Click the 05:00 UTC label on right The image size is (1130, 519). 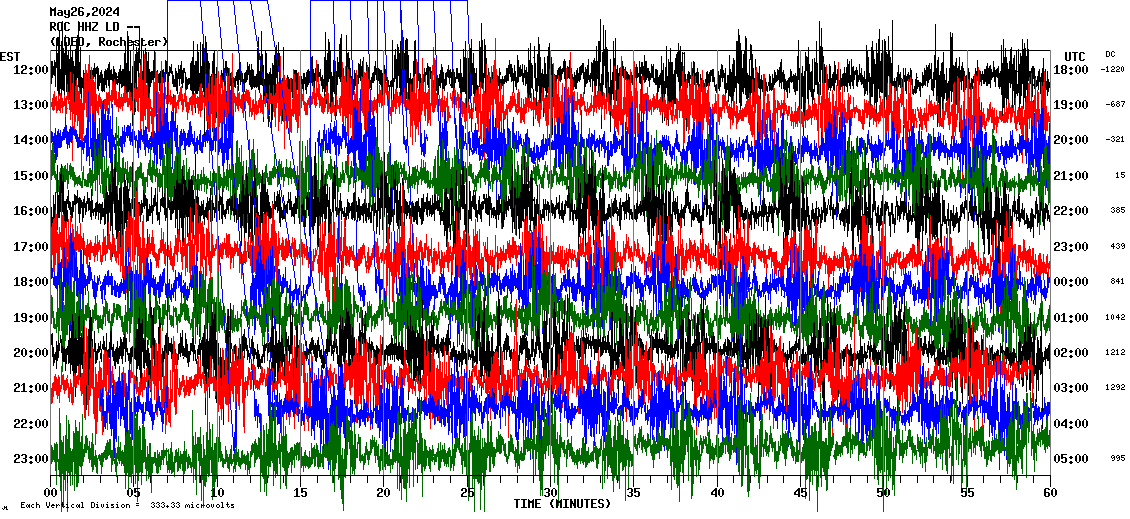pos(1072,459)
